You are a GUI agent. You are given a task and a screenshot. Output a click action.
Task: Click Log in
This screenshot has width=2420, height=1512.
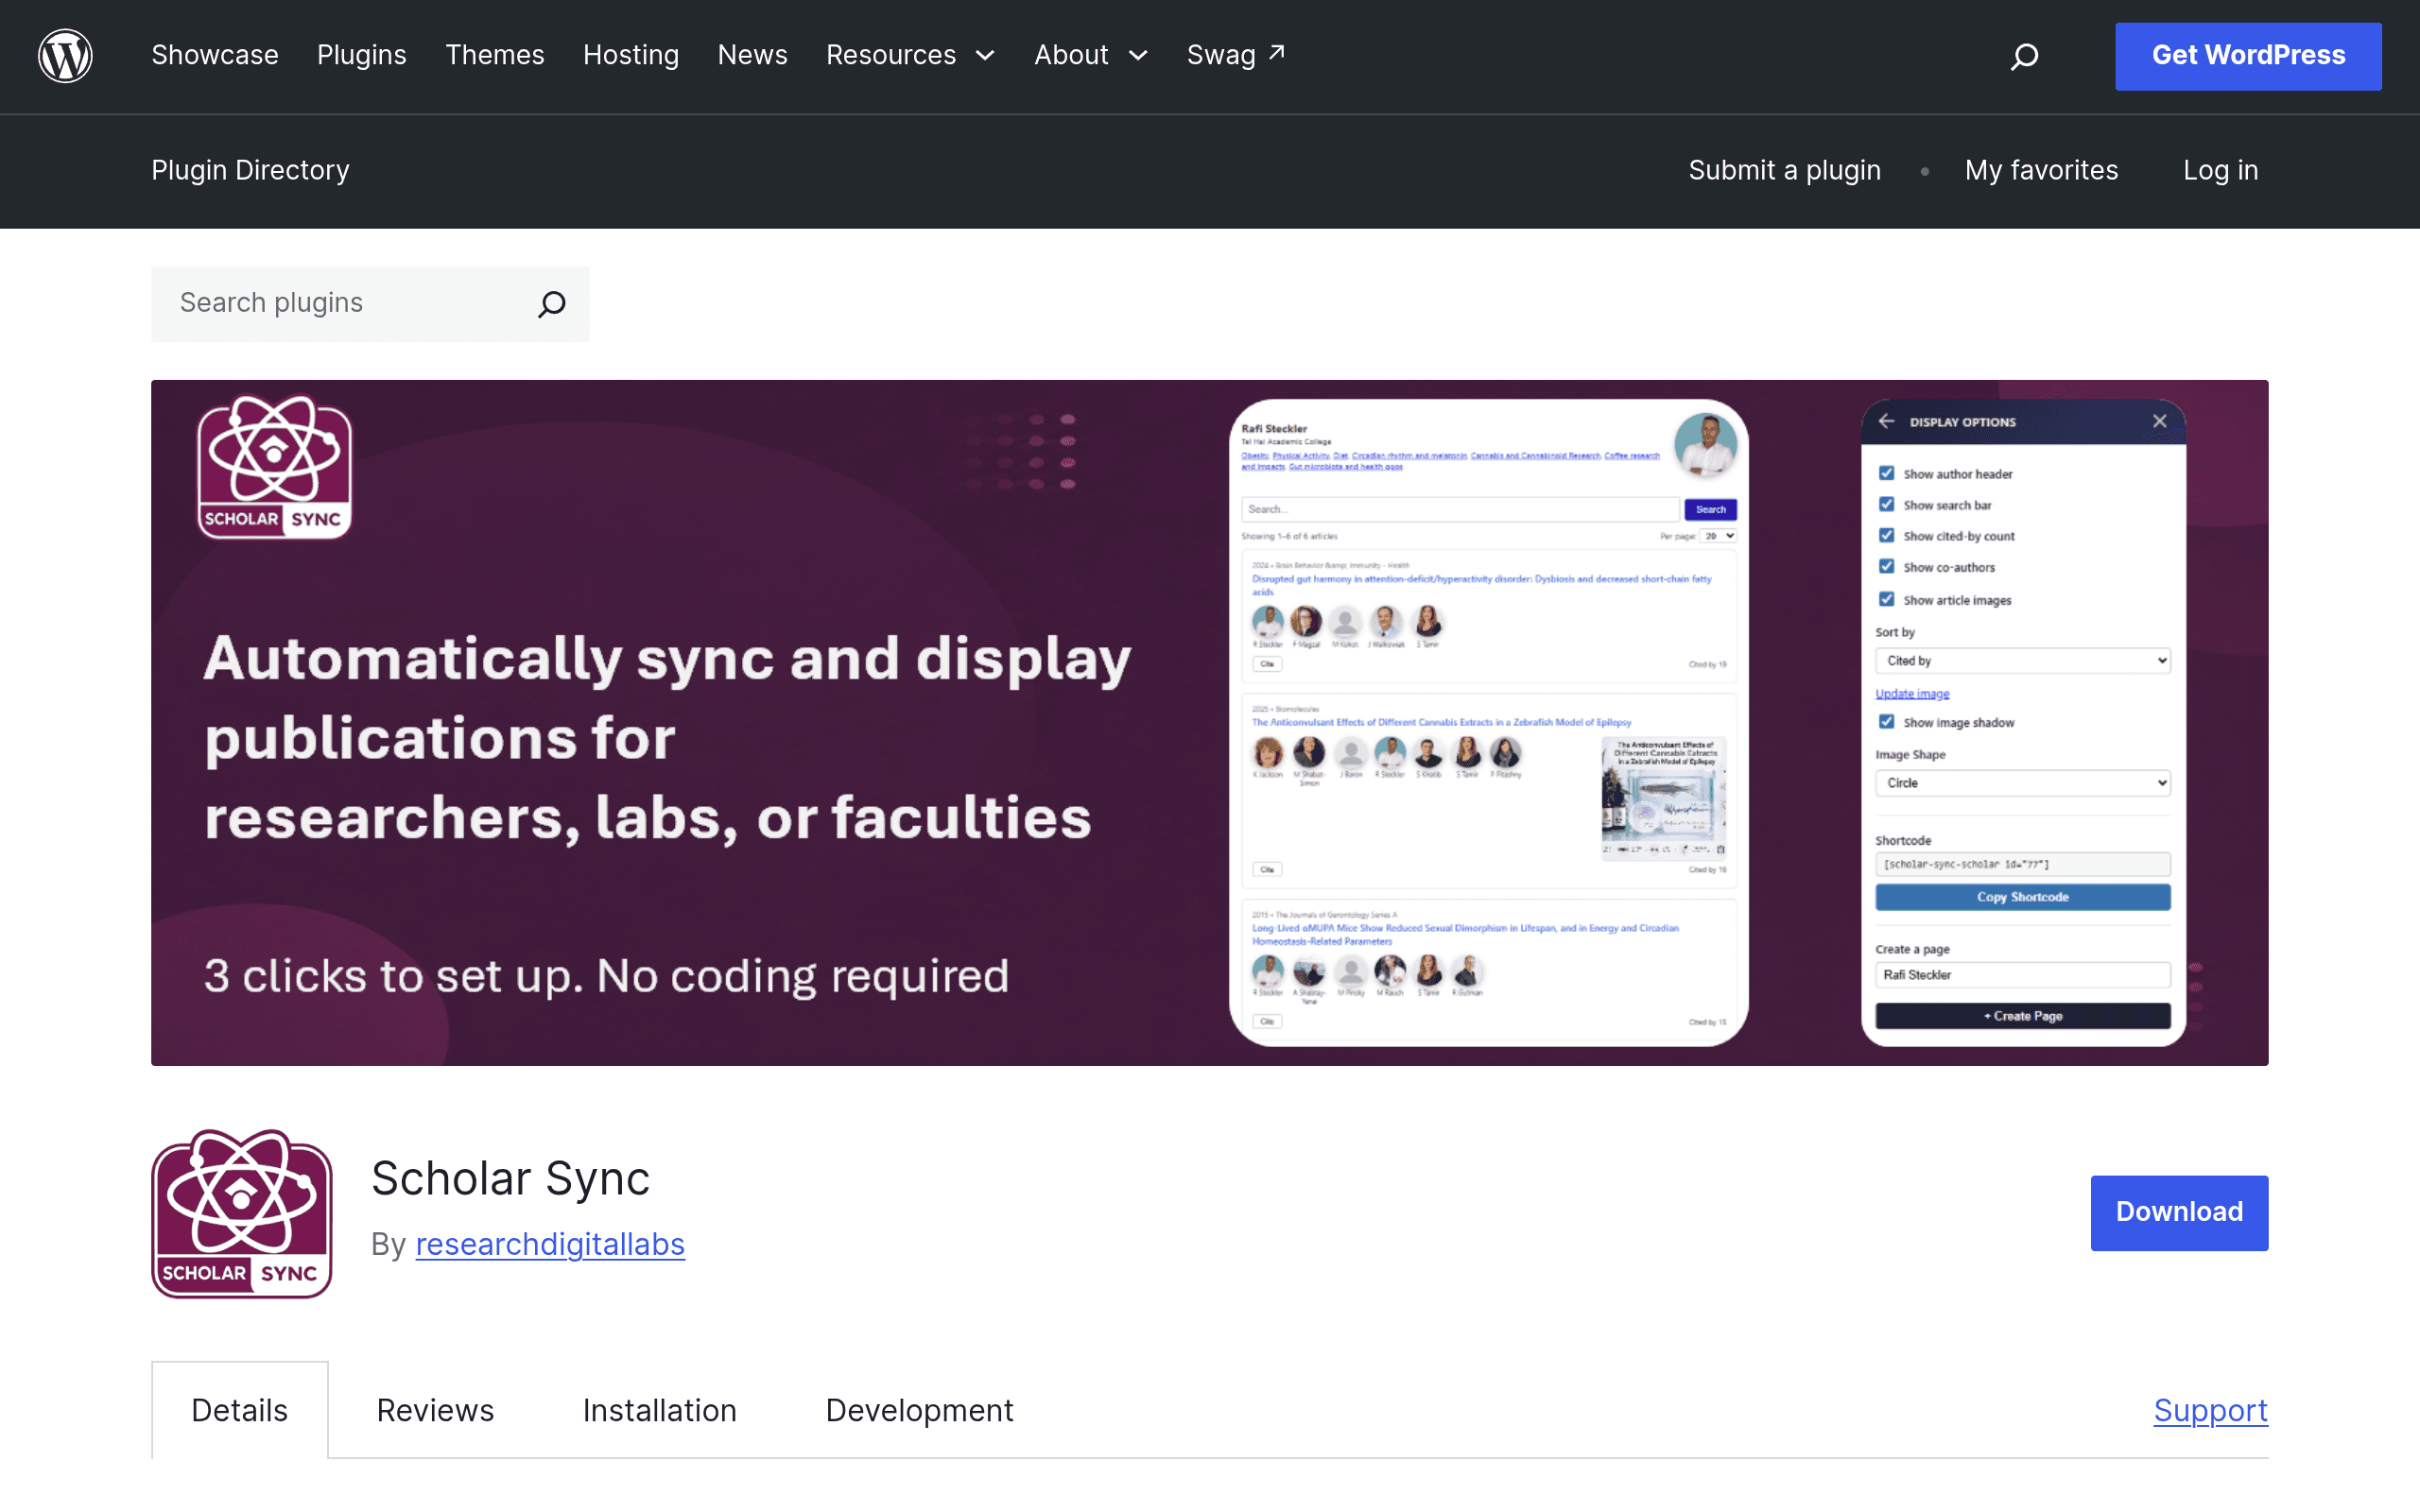2221,171
